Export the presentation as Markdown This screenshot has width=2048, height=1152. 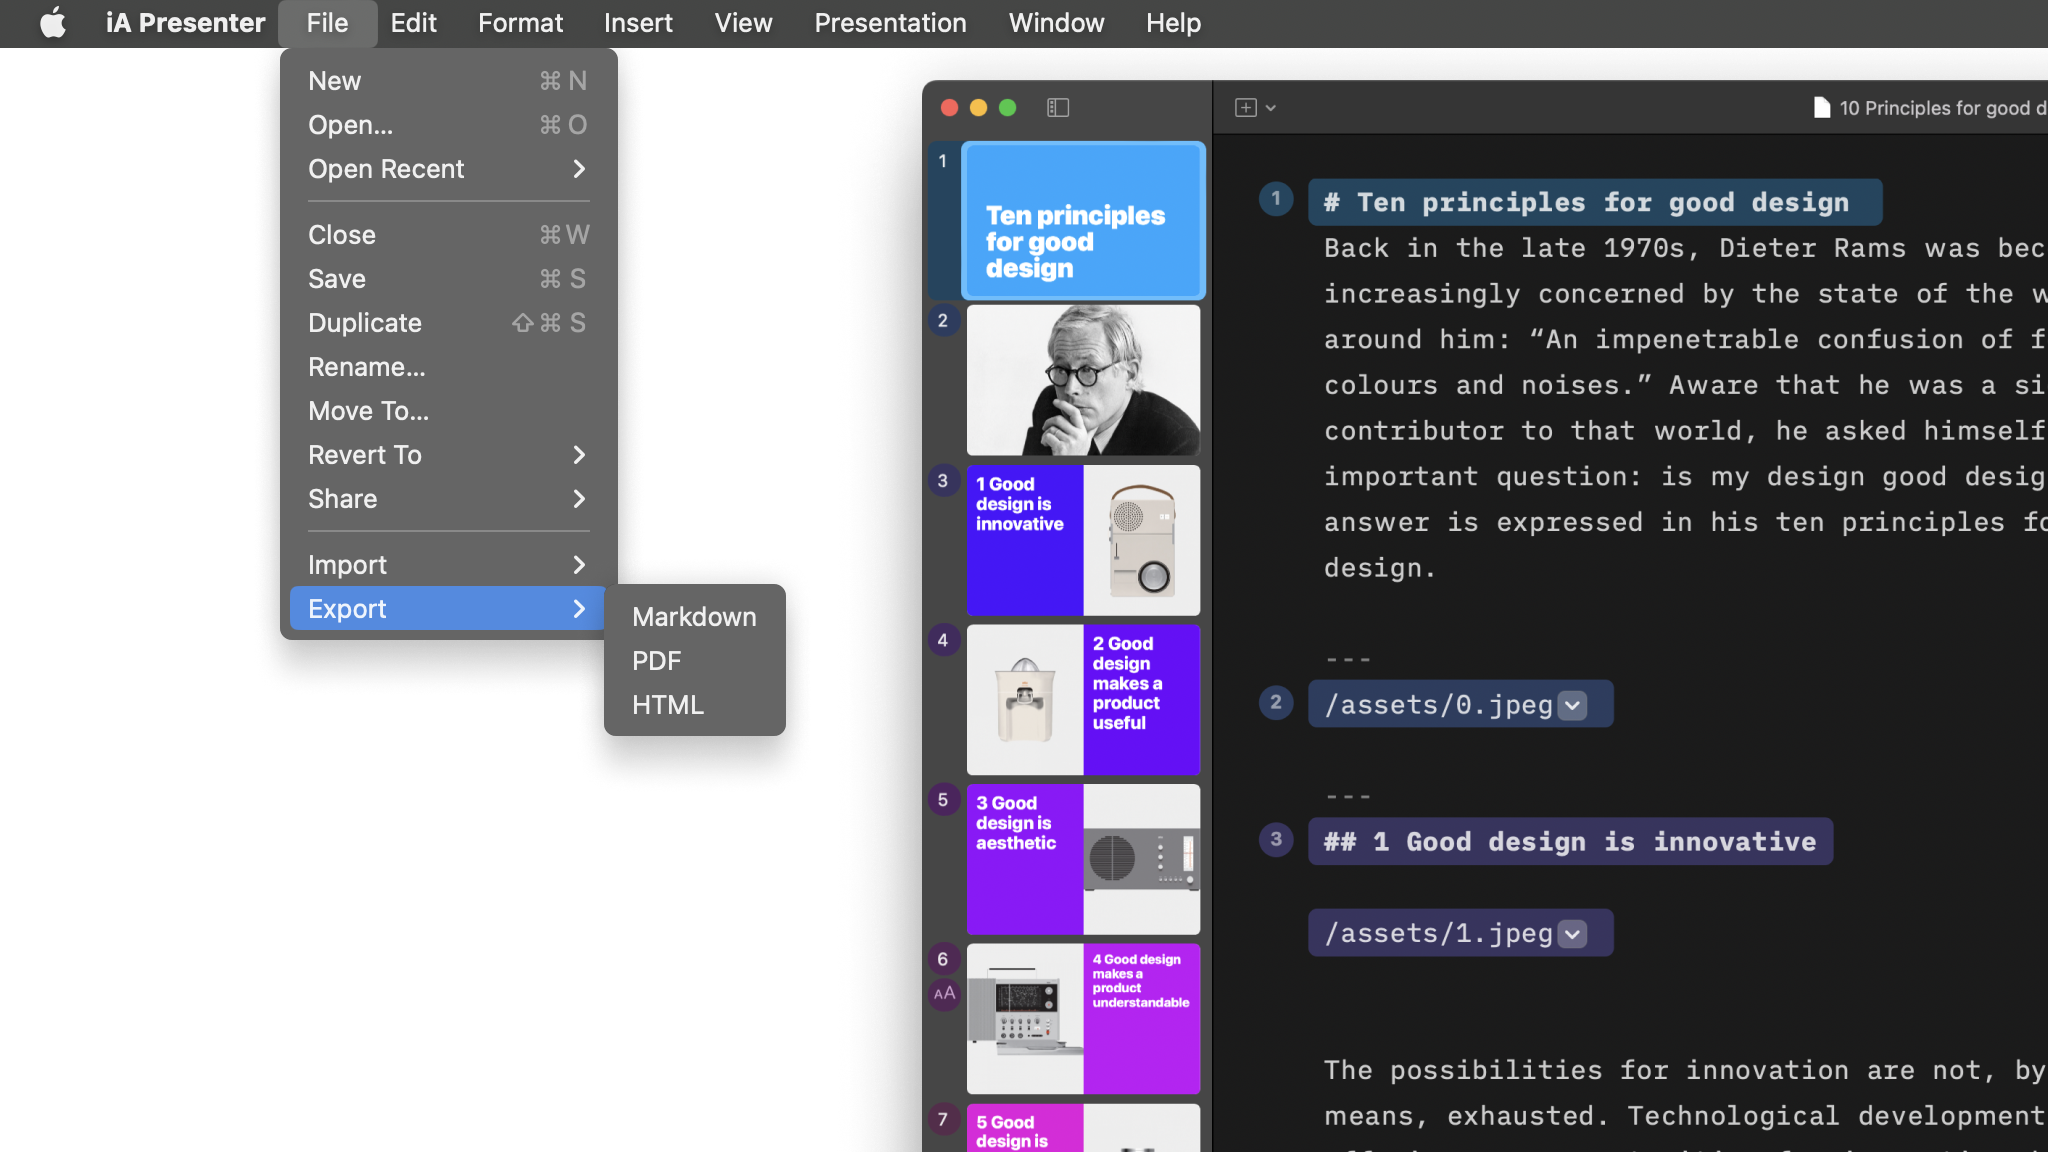coord(694,617)
